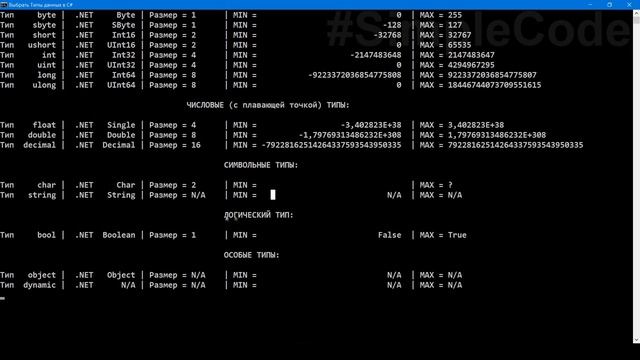Click the 'MAX = 2147483647' value
Image resolution: width=640 pixels, height=360 pixels.
[x=457, y=55]
